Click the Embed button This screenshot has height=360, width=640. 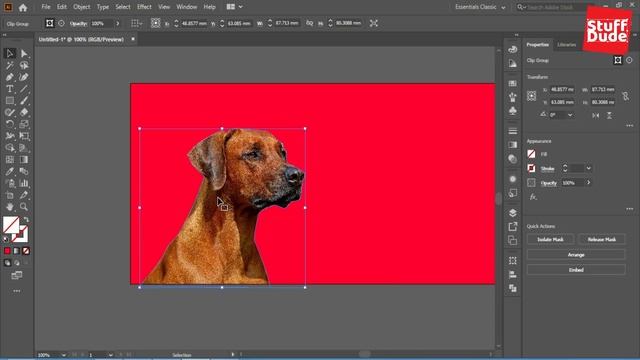click(576, 270)
